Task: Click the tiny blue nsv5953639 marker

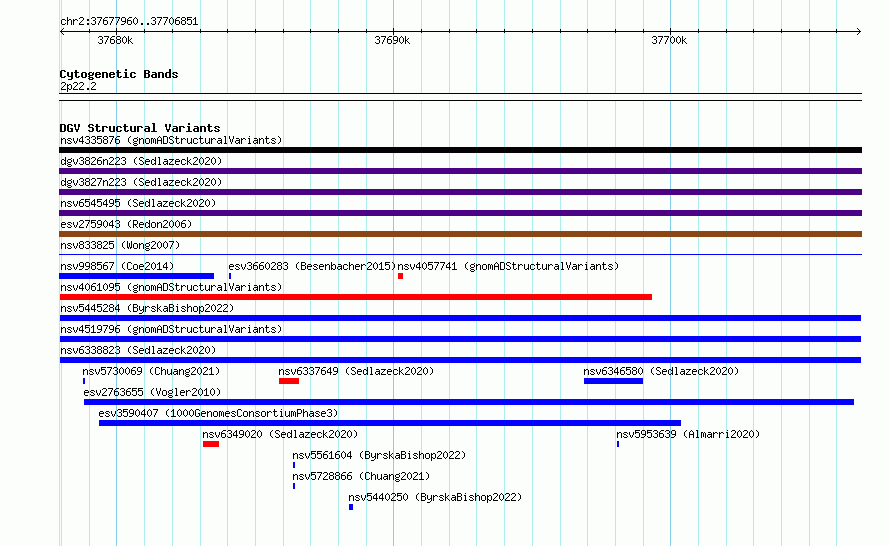Action: point(618,444)
